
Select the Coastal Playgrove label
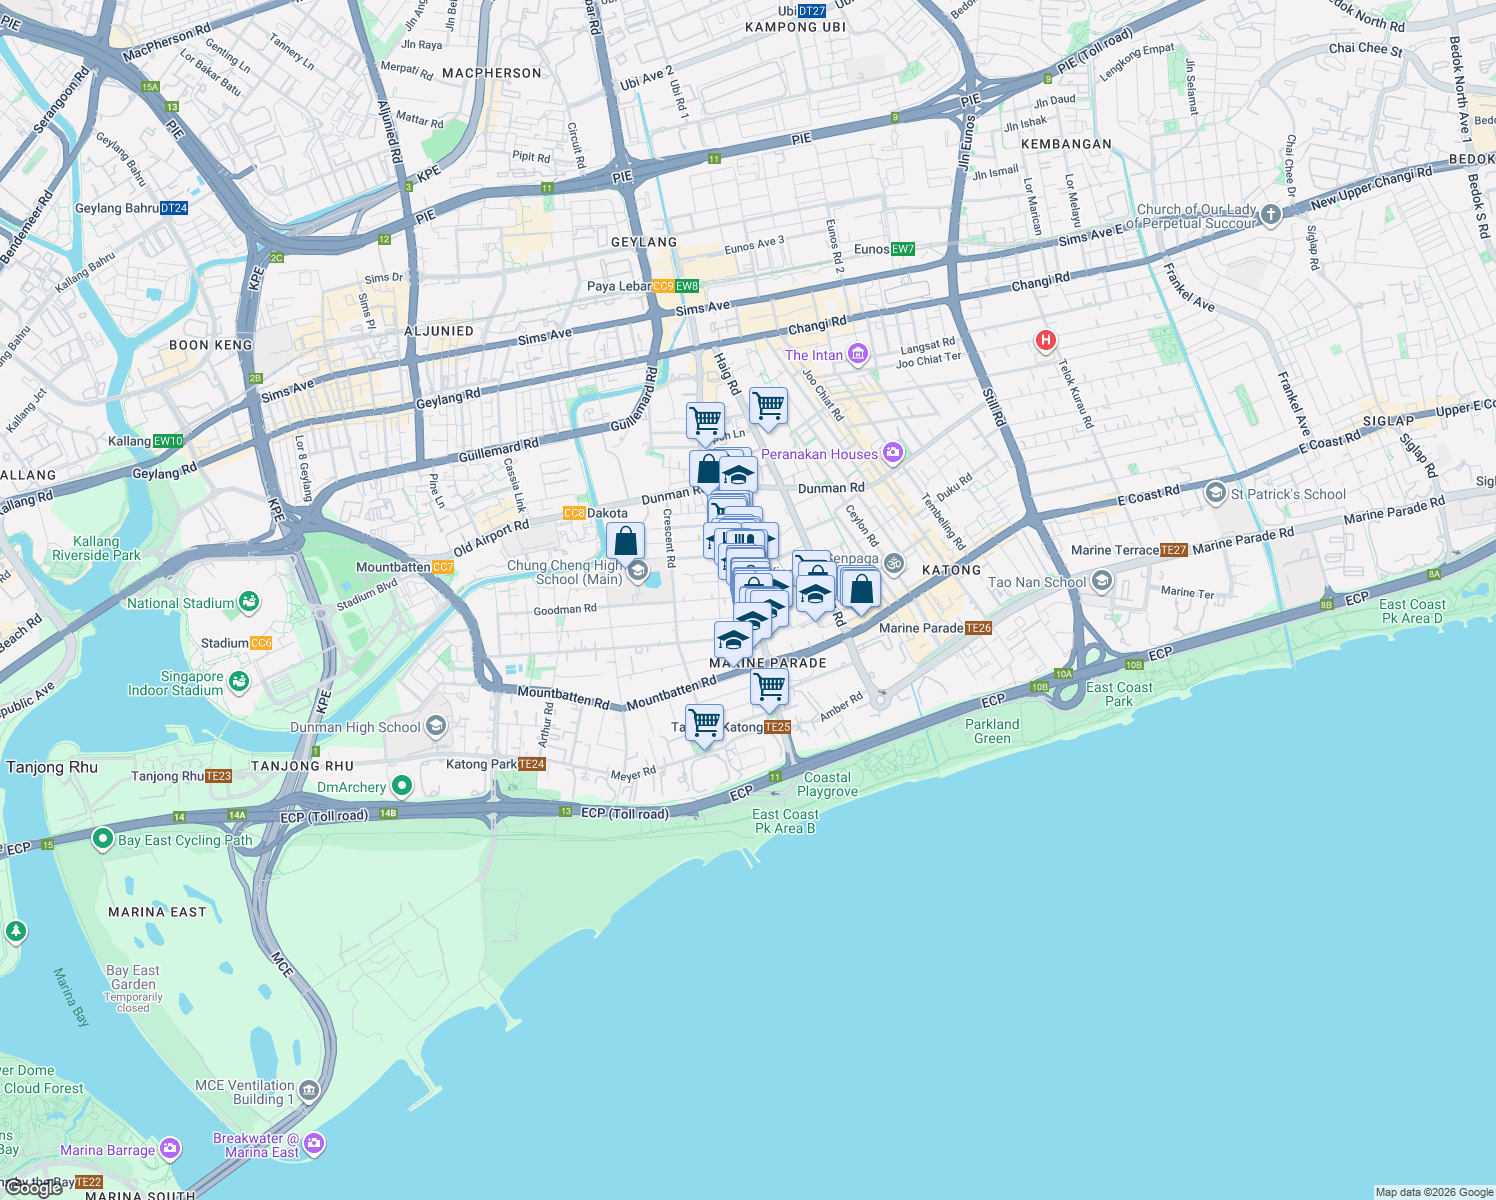click(828, 784)
